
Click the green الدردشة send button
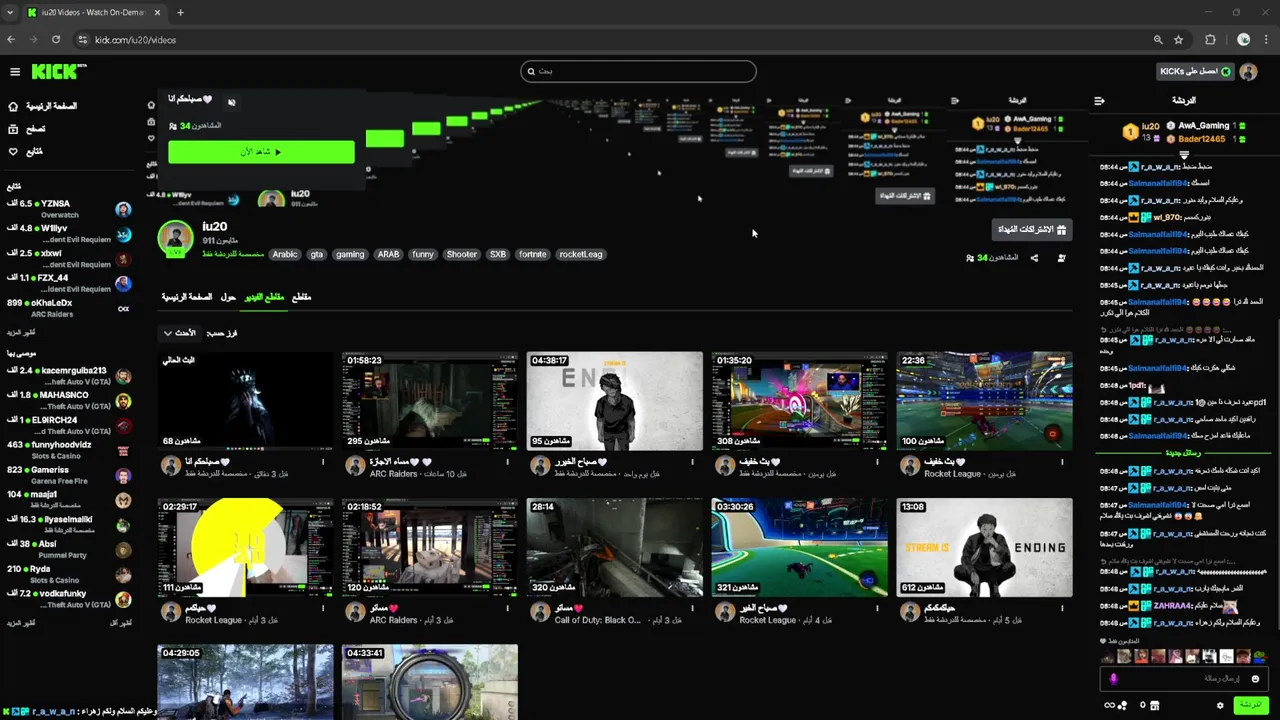coord(1250,705)
